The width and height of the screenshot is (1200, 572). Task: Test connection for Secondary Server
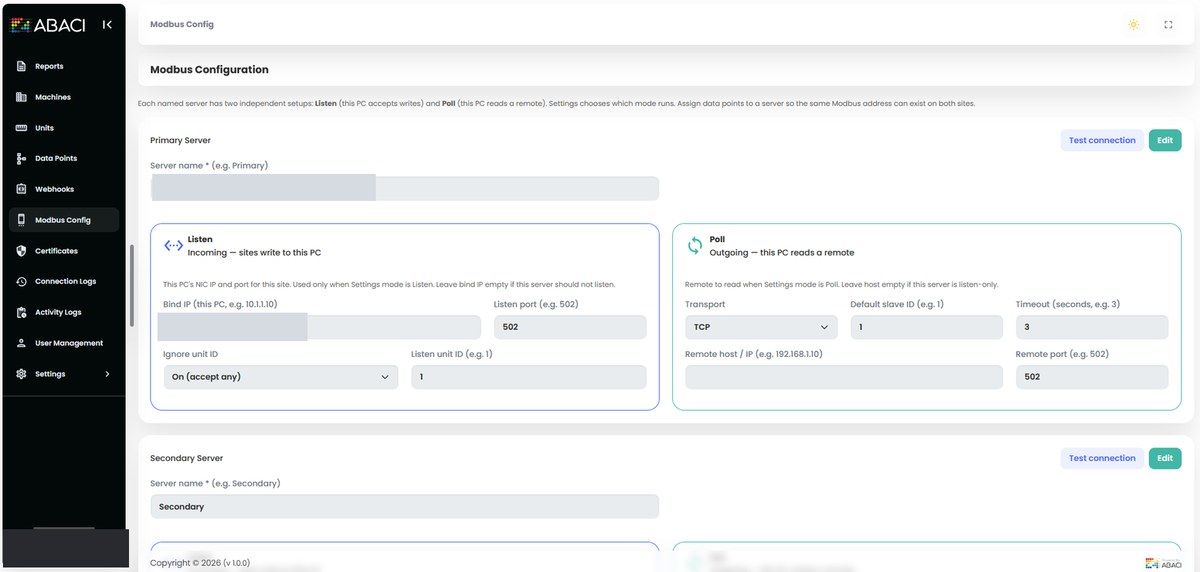point(1102,458)
